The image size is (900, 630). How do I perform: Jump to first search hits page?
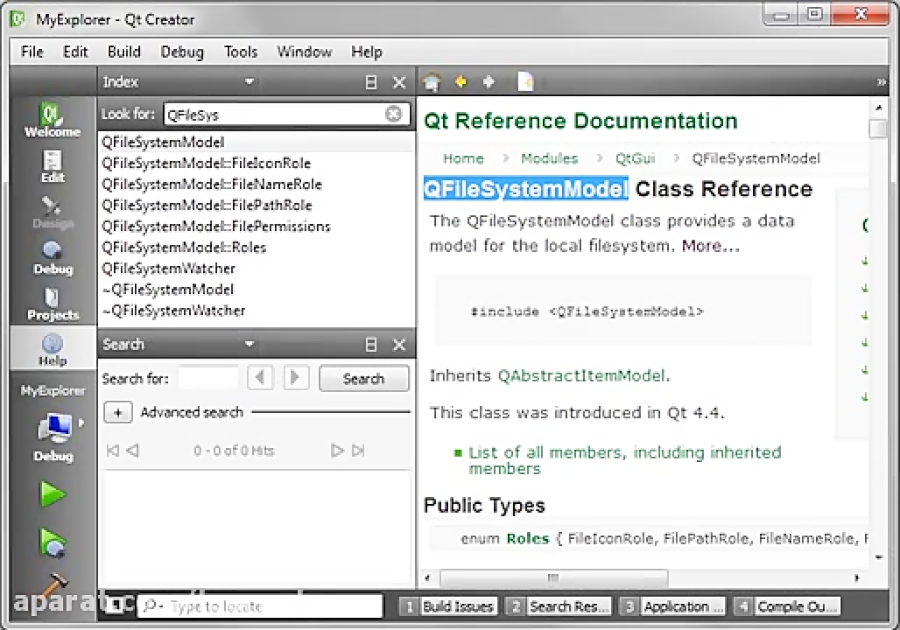pyautogui.click(x=112, y=451)
